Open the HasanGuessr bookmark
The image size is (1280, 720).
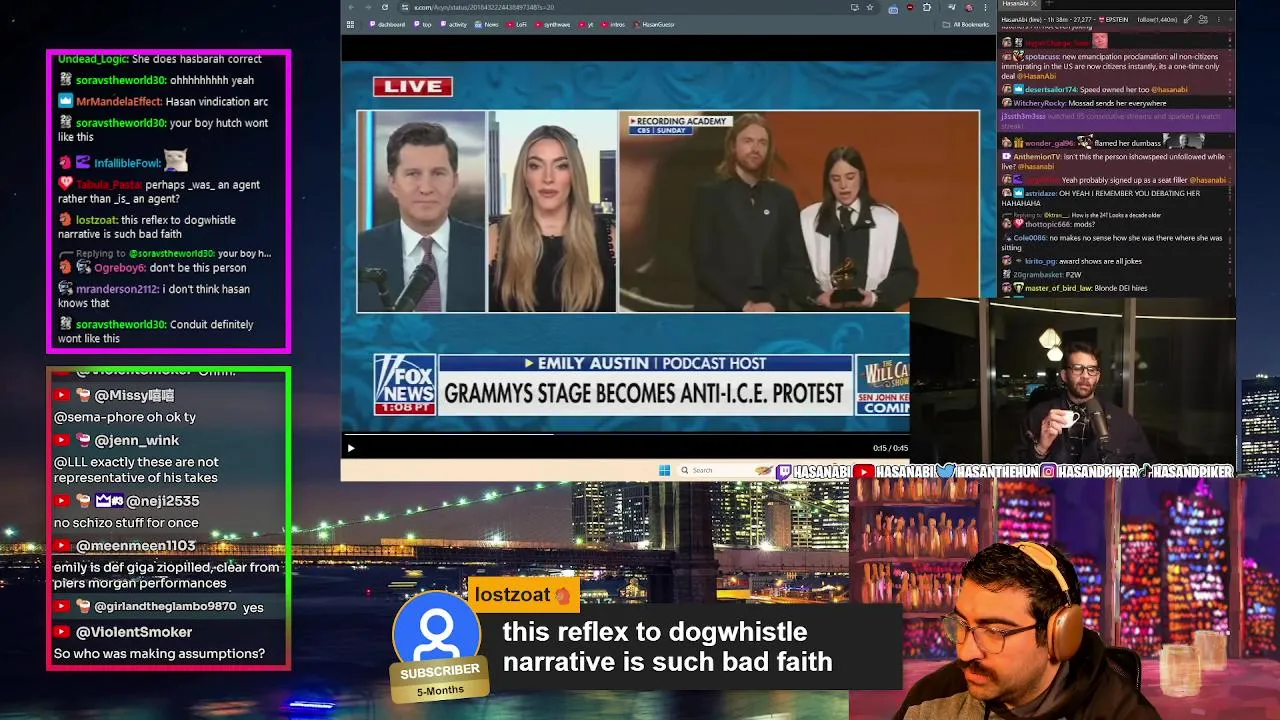(654, 24)
